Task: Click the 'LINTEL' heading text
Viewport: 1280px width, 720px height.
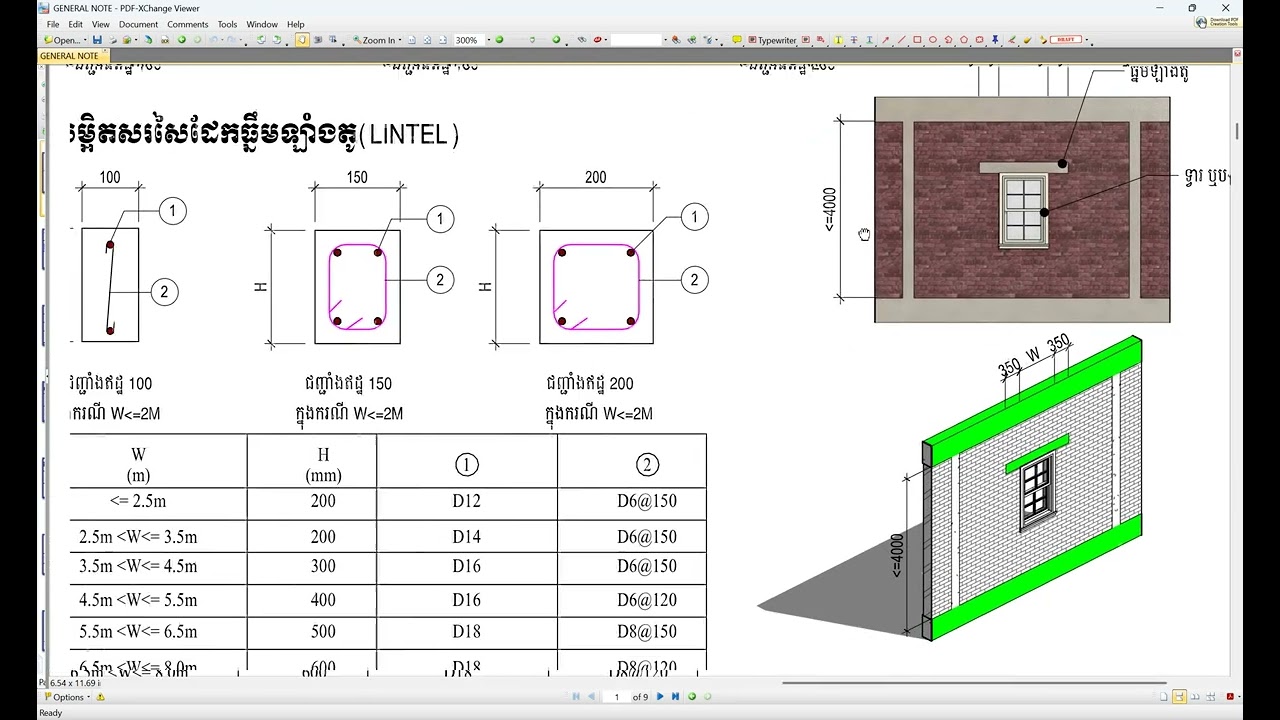Action: [x=408, y=135]
